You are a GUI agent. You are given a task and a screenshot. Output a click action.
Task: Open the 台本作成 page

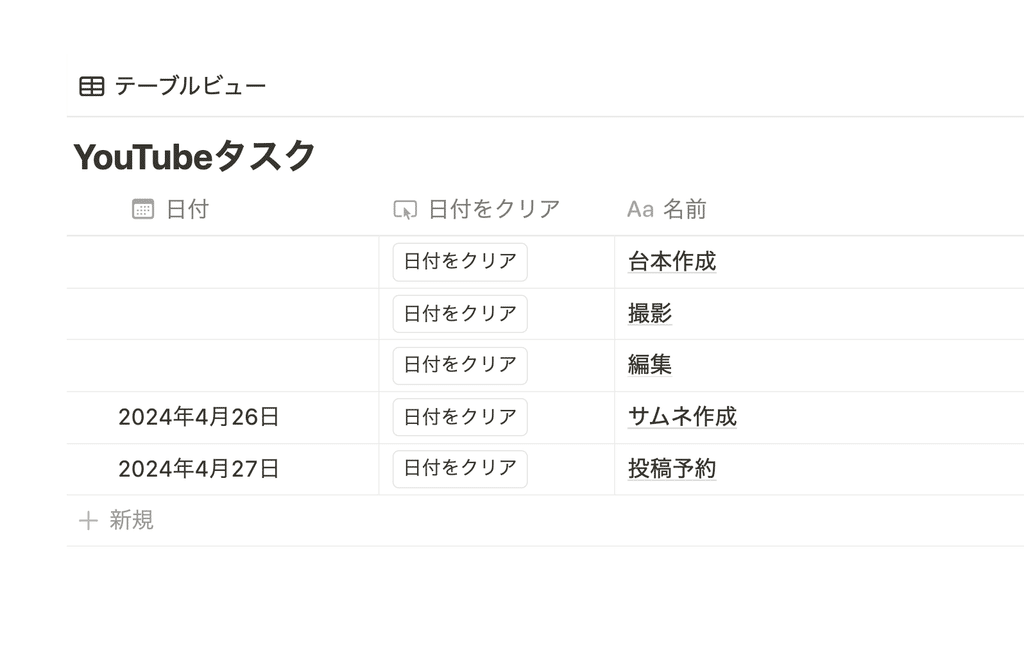(x=672, y=261)
